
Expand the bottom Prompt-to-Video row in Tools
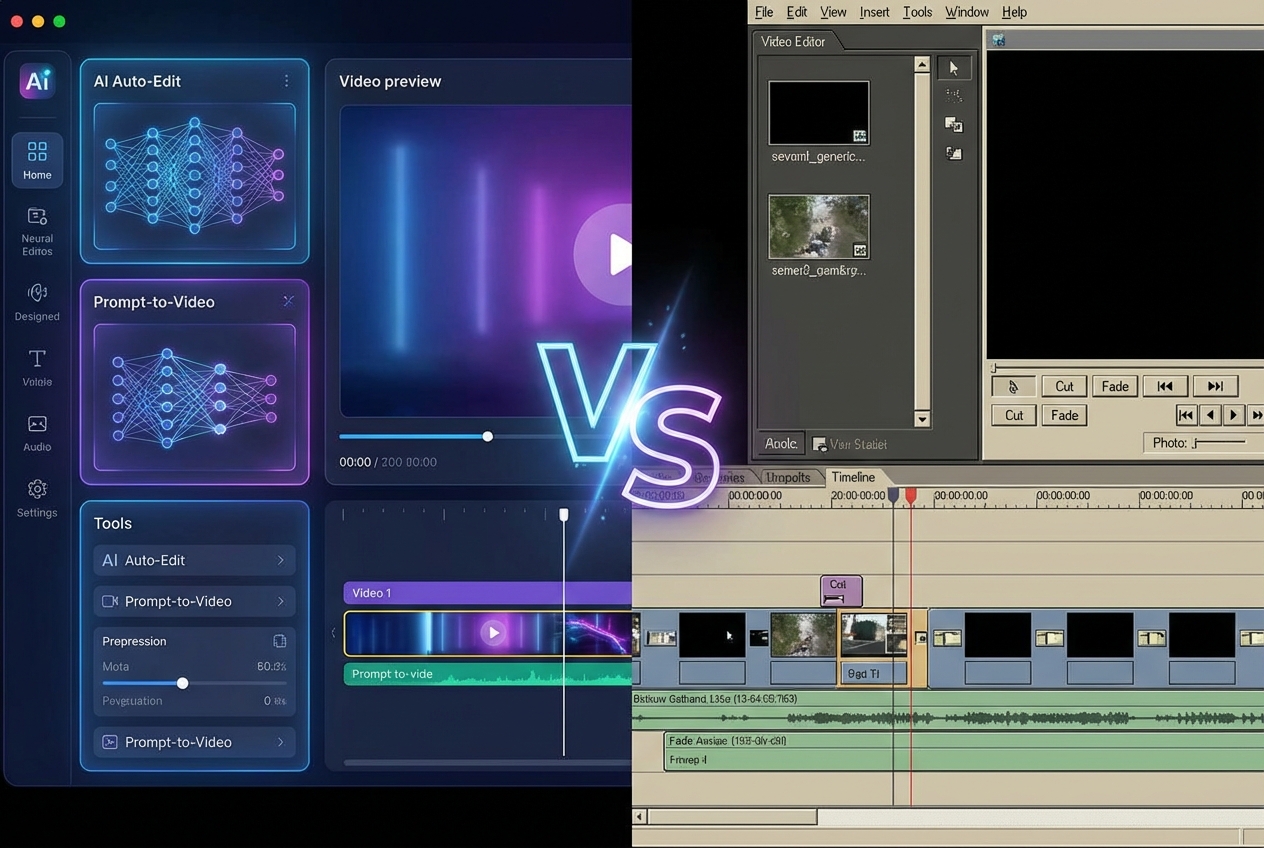pyautogui.click(x=194, y=742)
